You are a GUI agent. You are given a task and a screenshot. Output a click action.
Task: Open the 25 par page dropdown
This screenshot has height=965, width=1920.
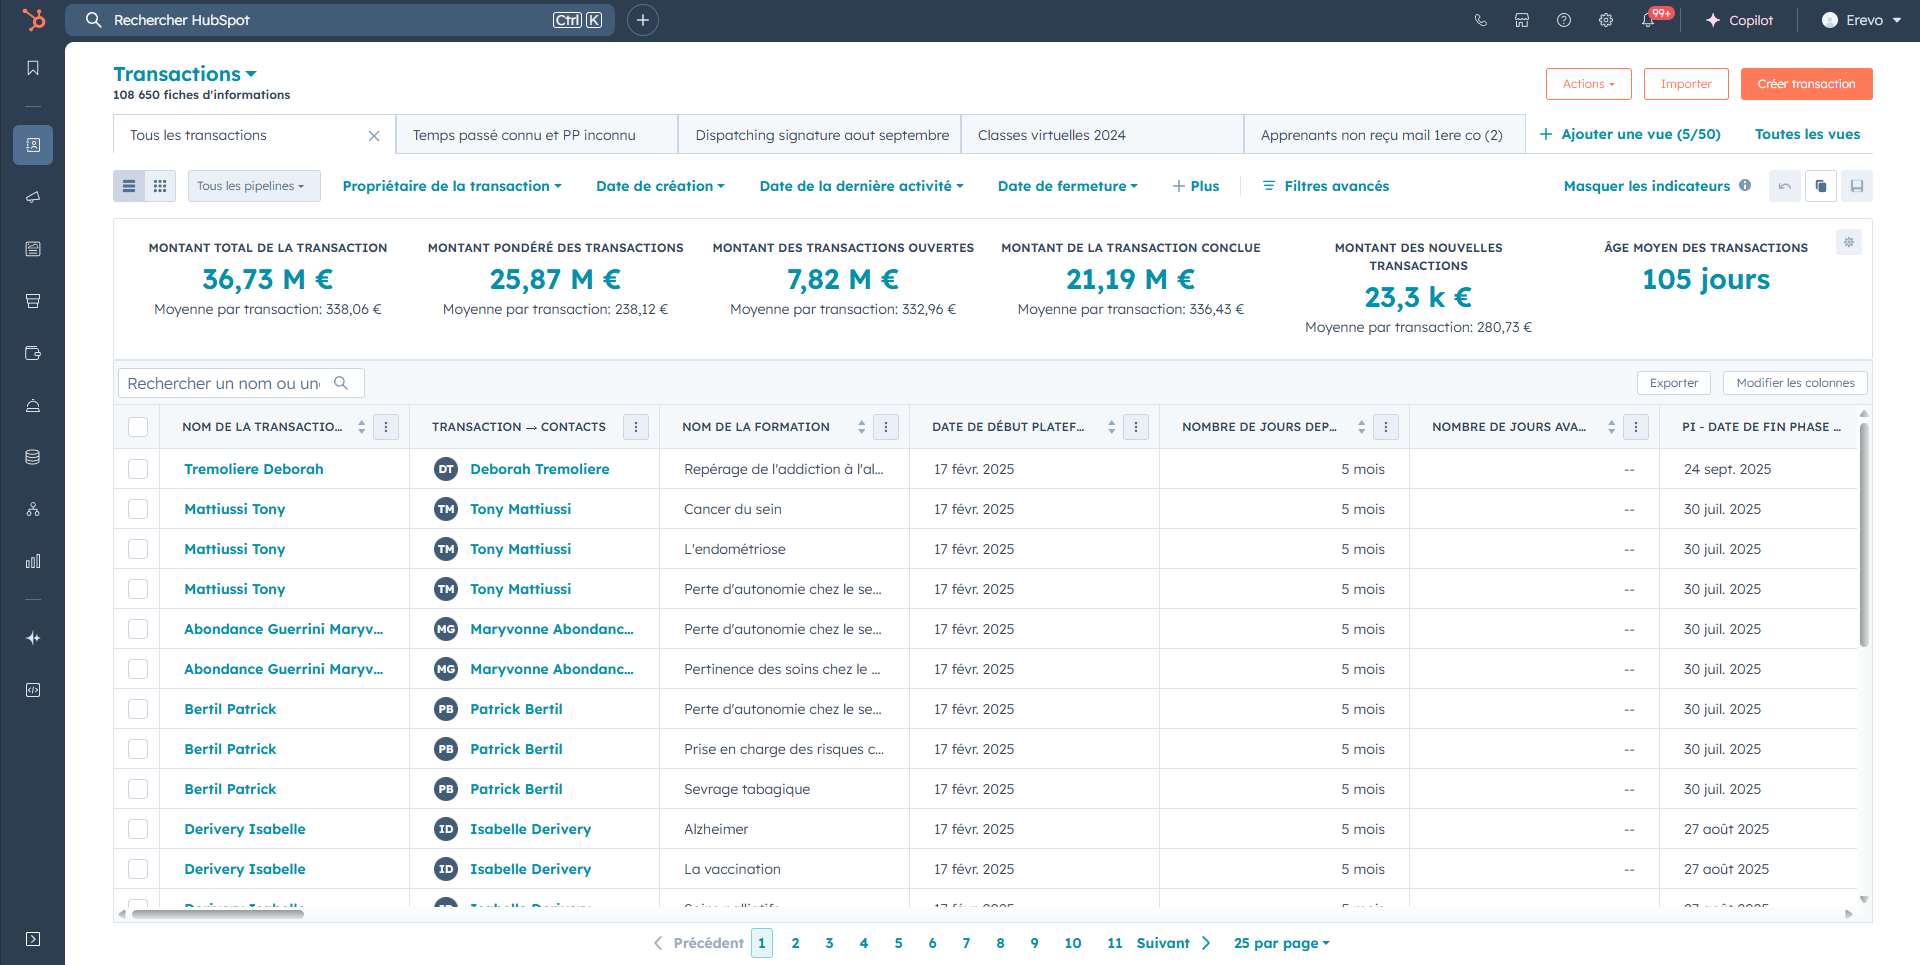(x=1281, y=943)
